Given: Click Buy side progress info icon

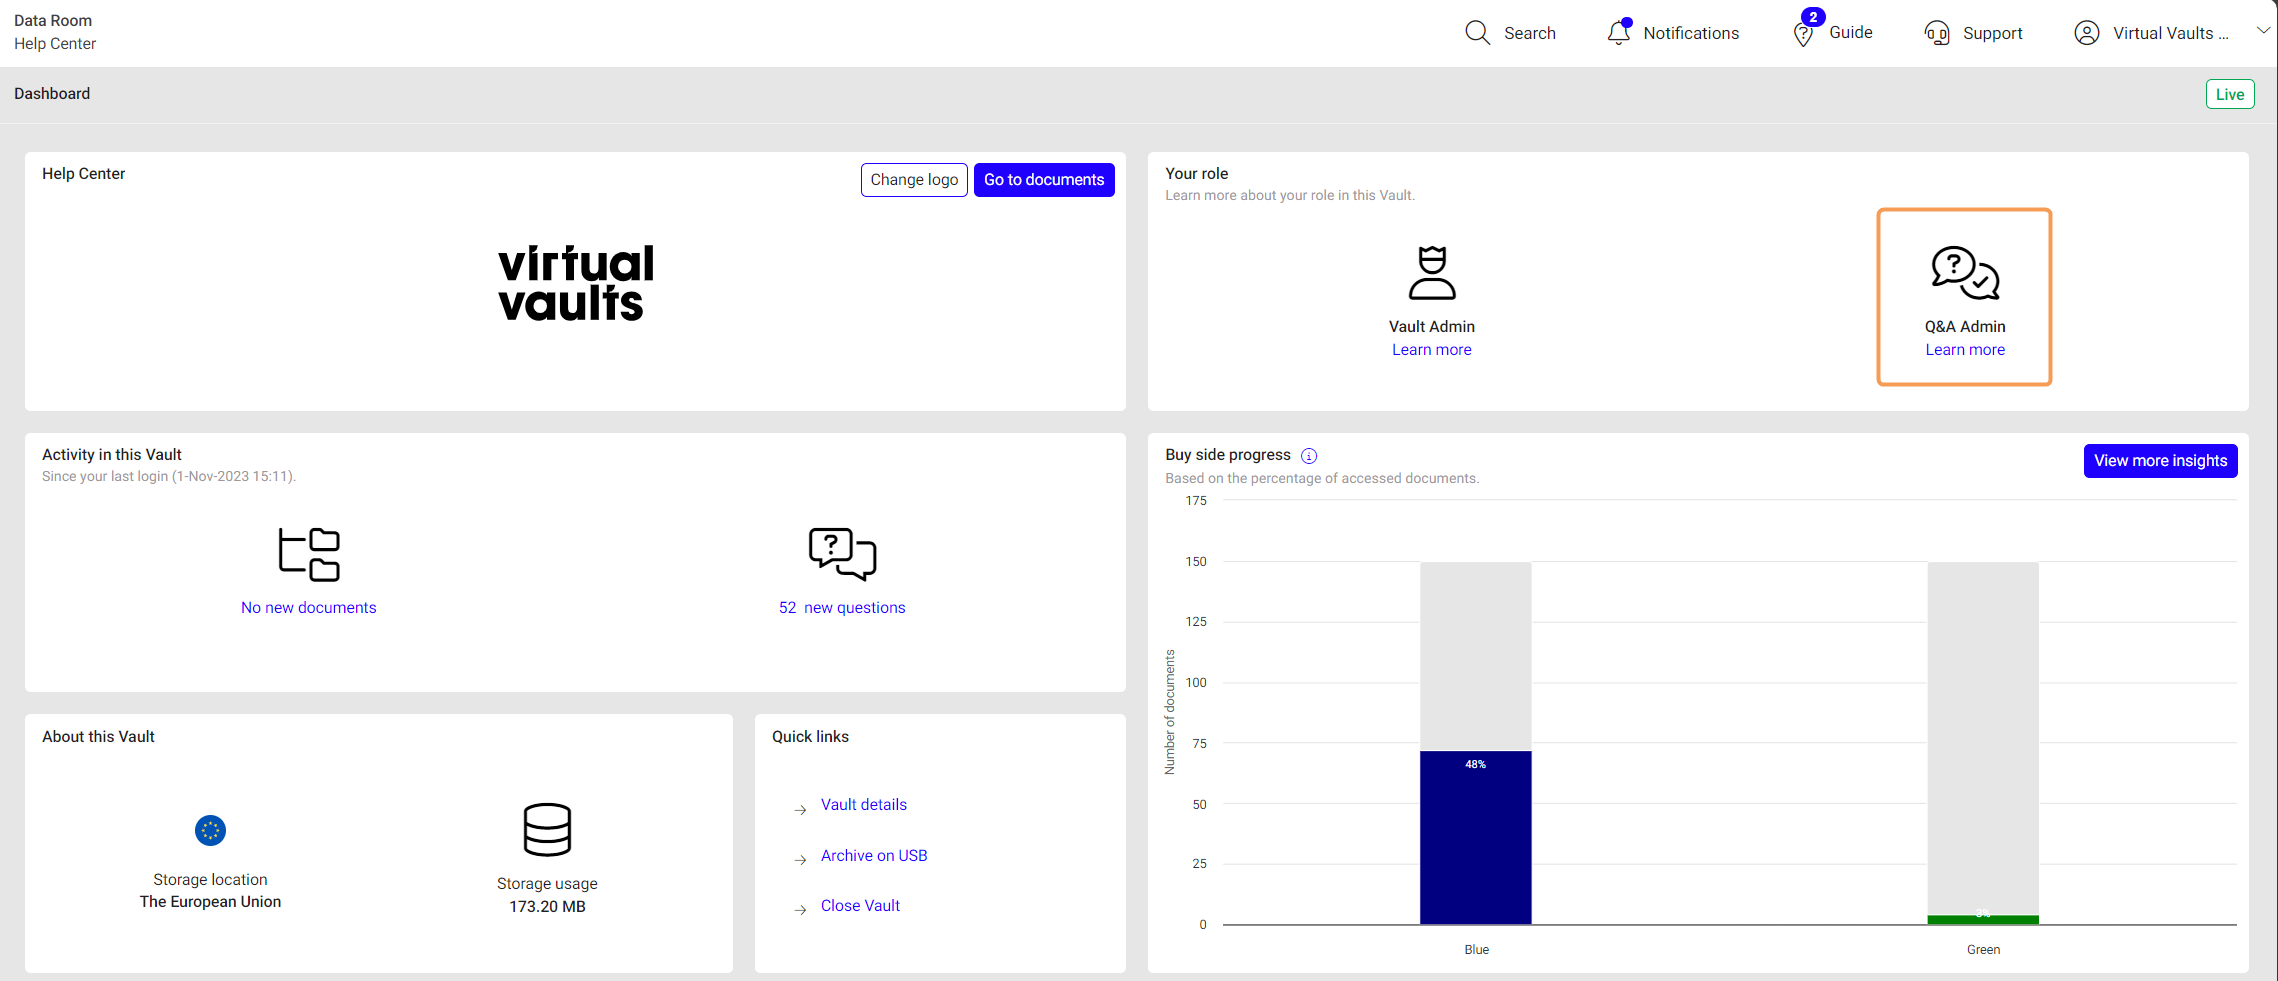Looking at the screenshot, I should pyautogui.click(x=1309, y=456).
